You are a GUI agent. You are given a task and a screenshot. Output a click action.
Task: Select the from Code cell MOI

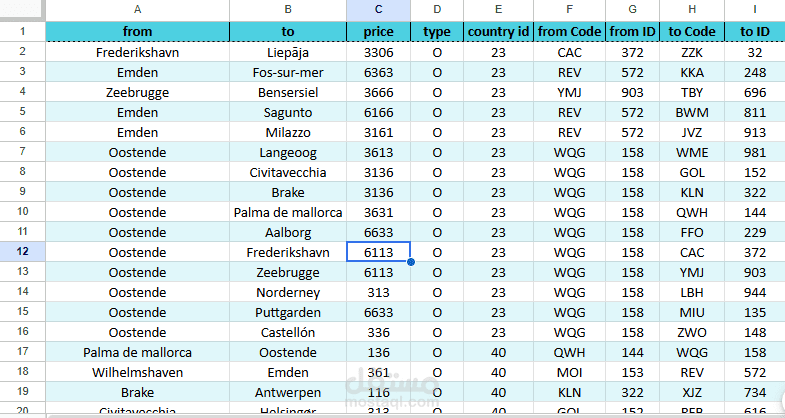coord(569,372)
